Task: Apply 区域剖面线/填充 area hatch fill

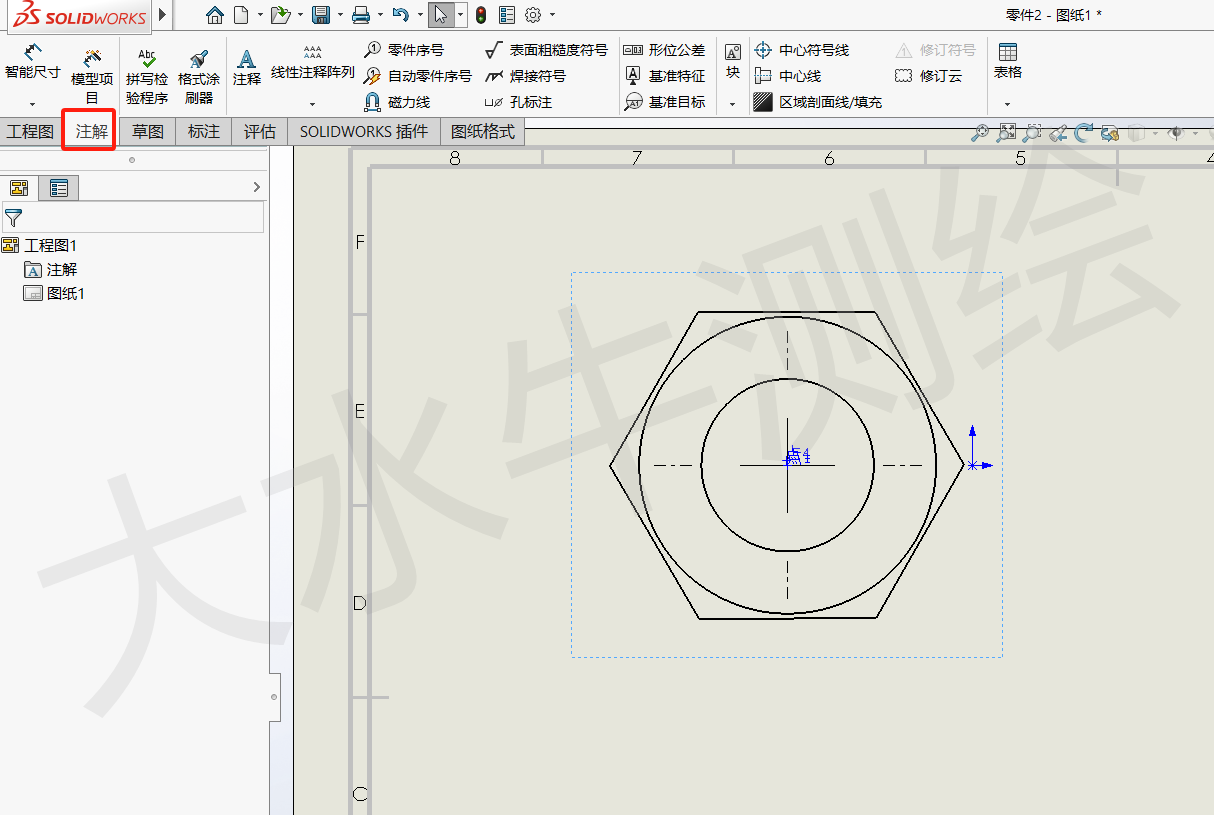Action: click(817, 102)
